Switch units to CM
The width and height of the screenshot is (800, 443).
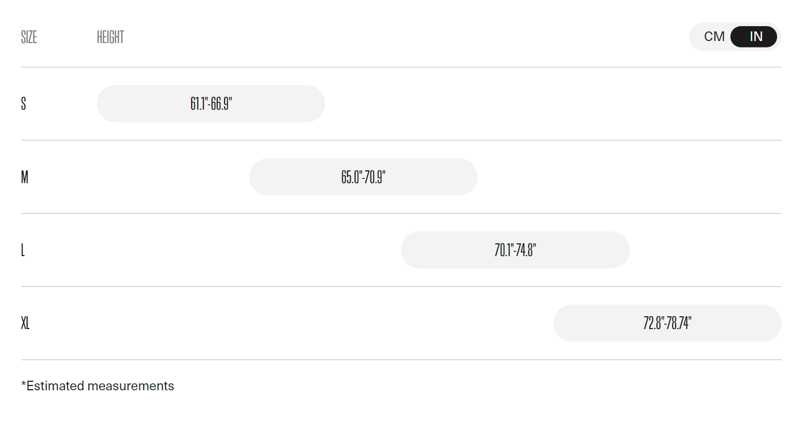pos(713,37)
